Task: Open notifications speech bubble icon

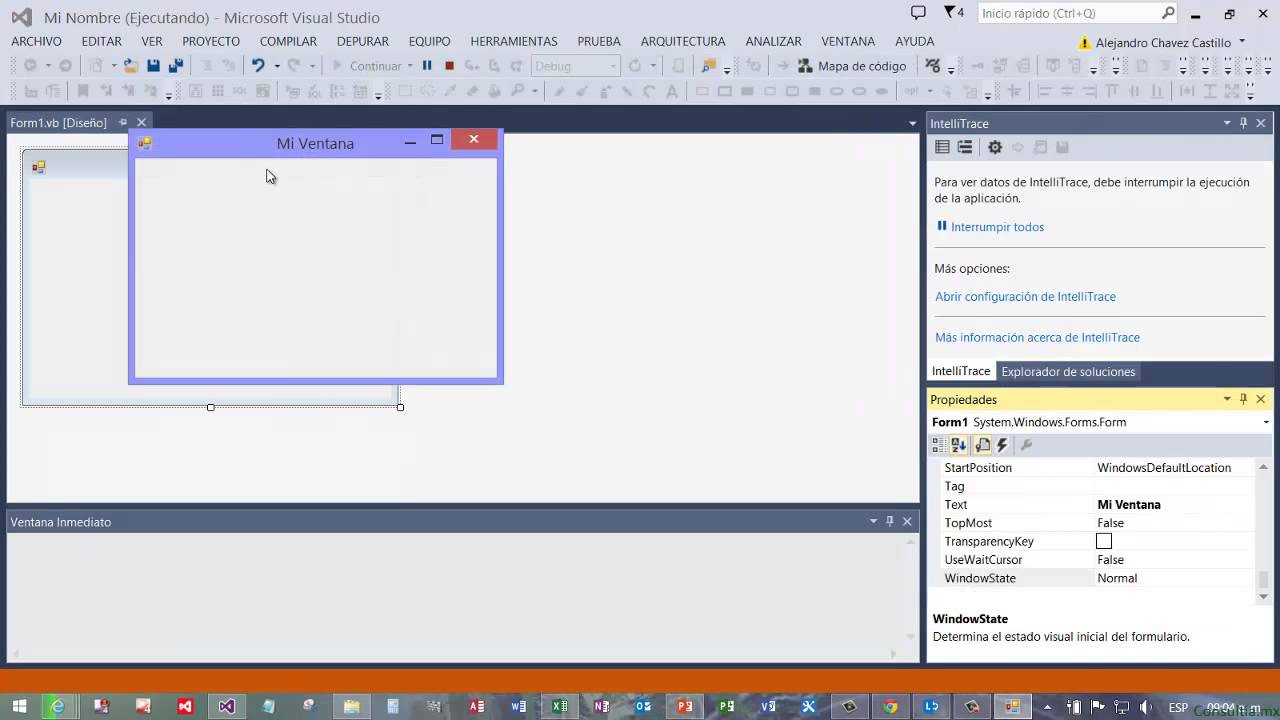Action: [918, 13]
